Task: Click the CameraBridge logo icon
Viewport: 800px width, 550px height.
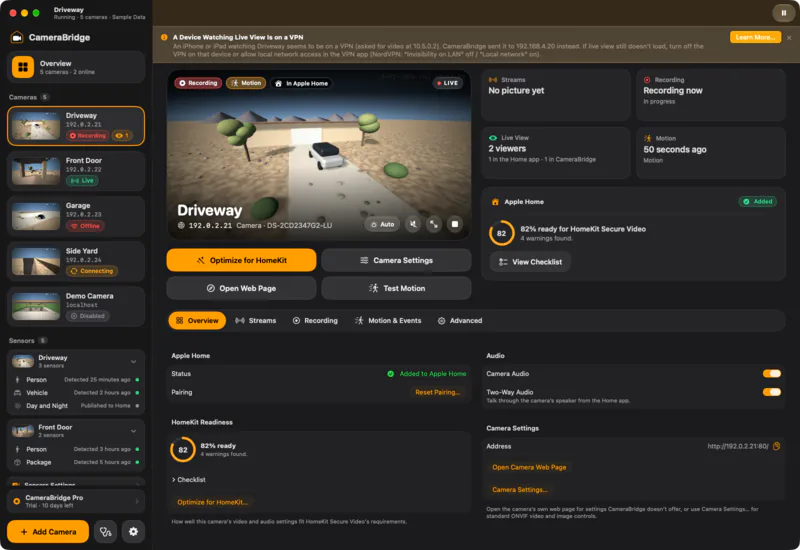Action: (x=17, y=37)
